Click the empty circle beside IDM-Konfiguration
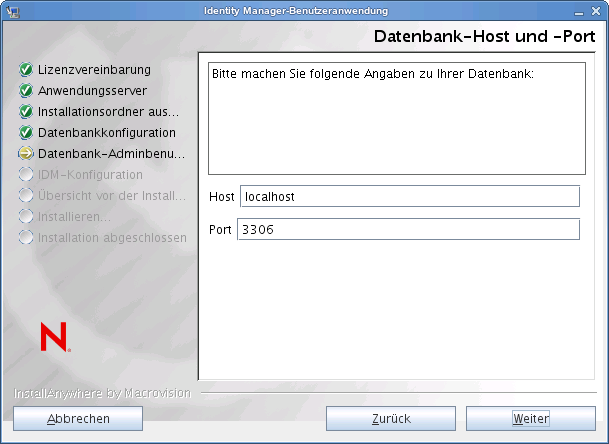 click(x=26, y=174)
